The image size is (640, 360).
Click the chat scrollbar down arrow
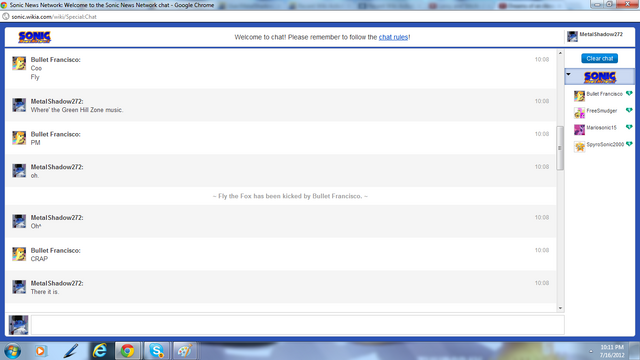(x=560, y=308)
